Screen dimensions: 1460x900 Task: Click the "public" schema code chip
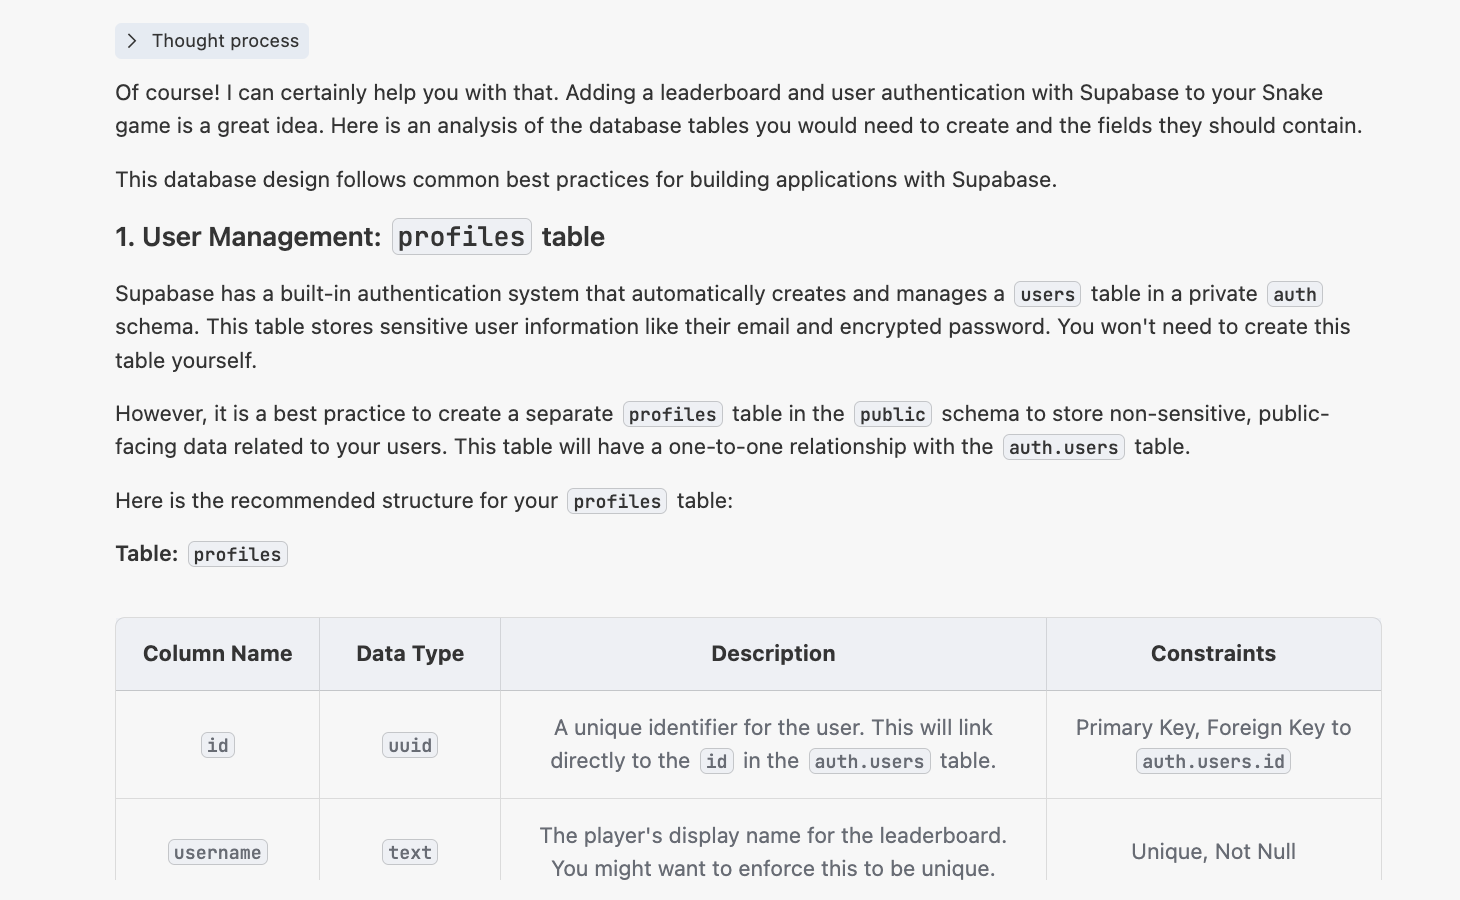[892, 415]
